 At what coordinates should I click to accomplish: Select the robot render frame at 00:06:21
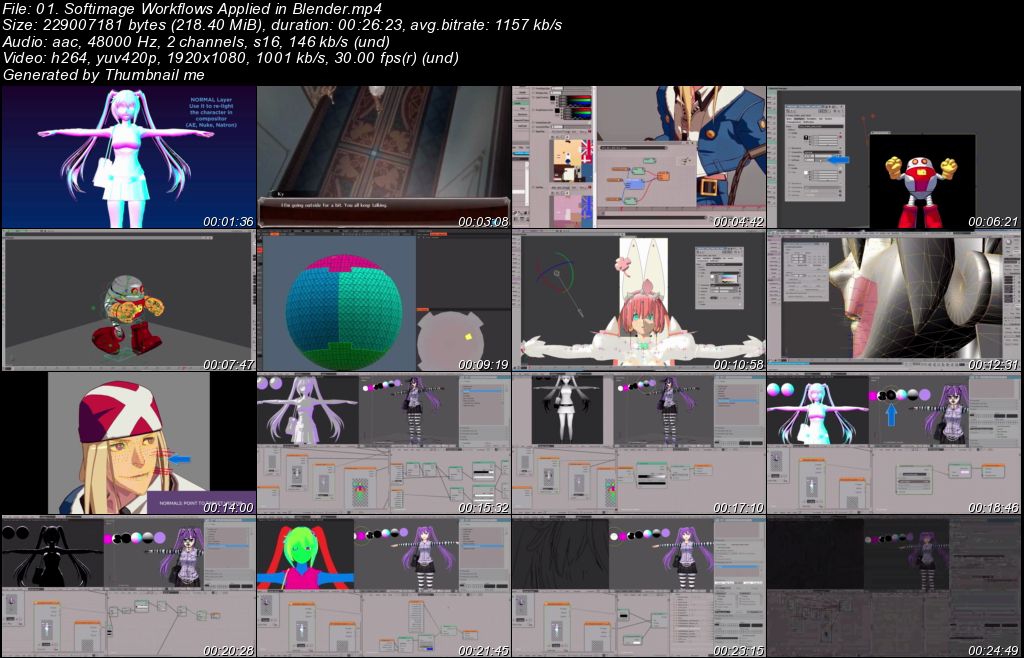pos(894,157)
